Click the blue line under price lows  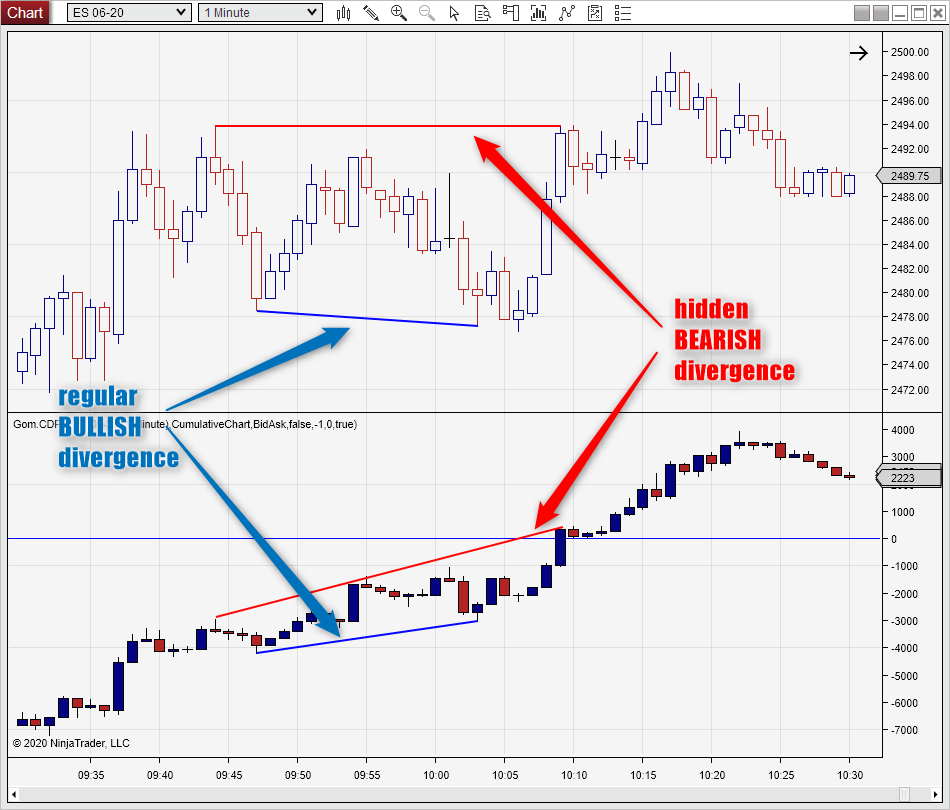pyautogui.click(x=367, y=319)
